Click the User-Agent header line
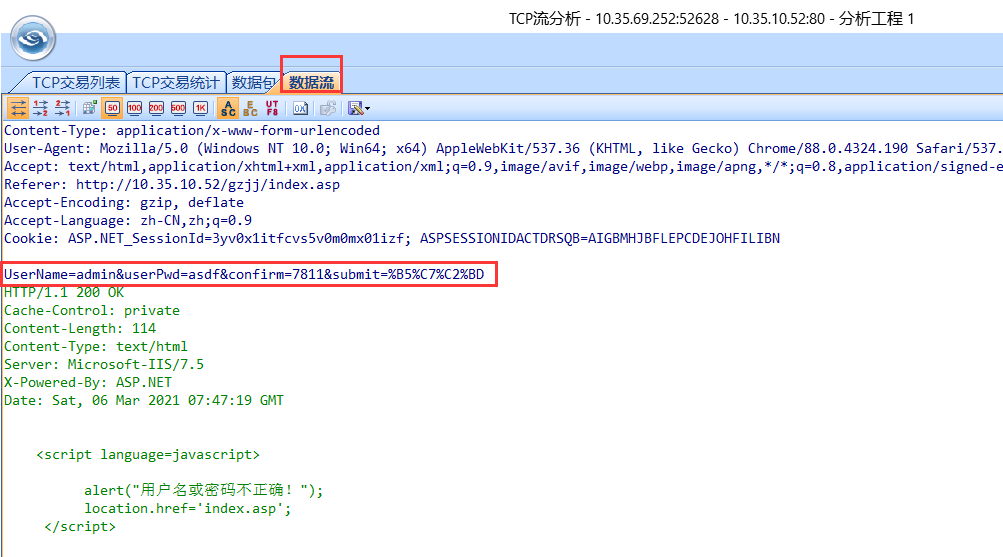The image size is (1003, 557). [x=503, y=148]
